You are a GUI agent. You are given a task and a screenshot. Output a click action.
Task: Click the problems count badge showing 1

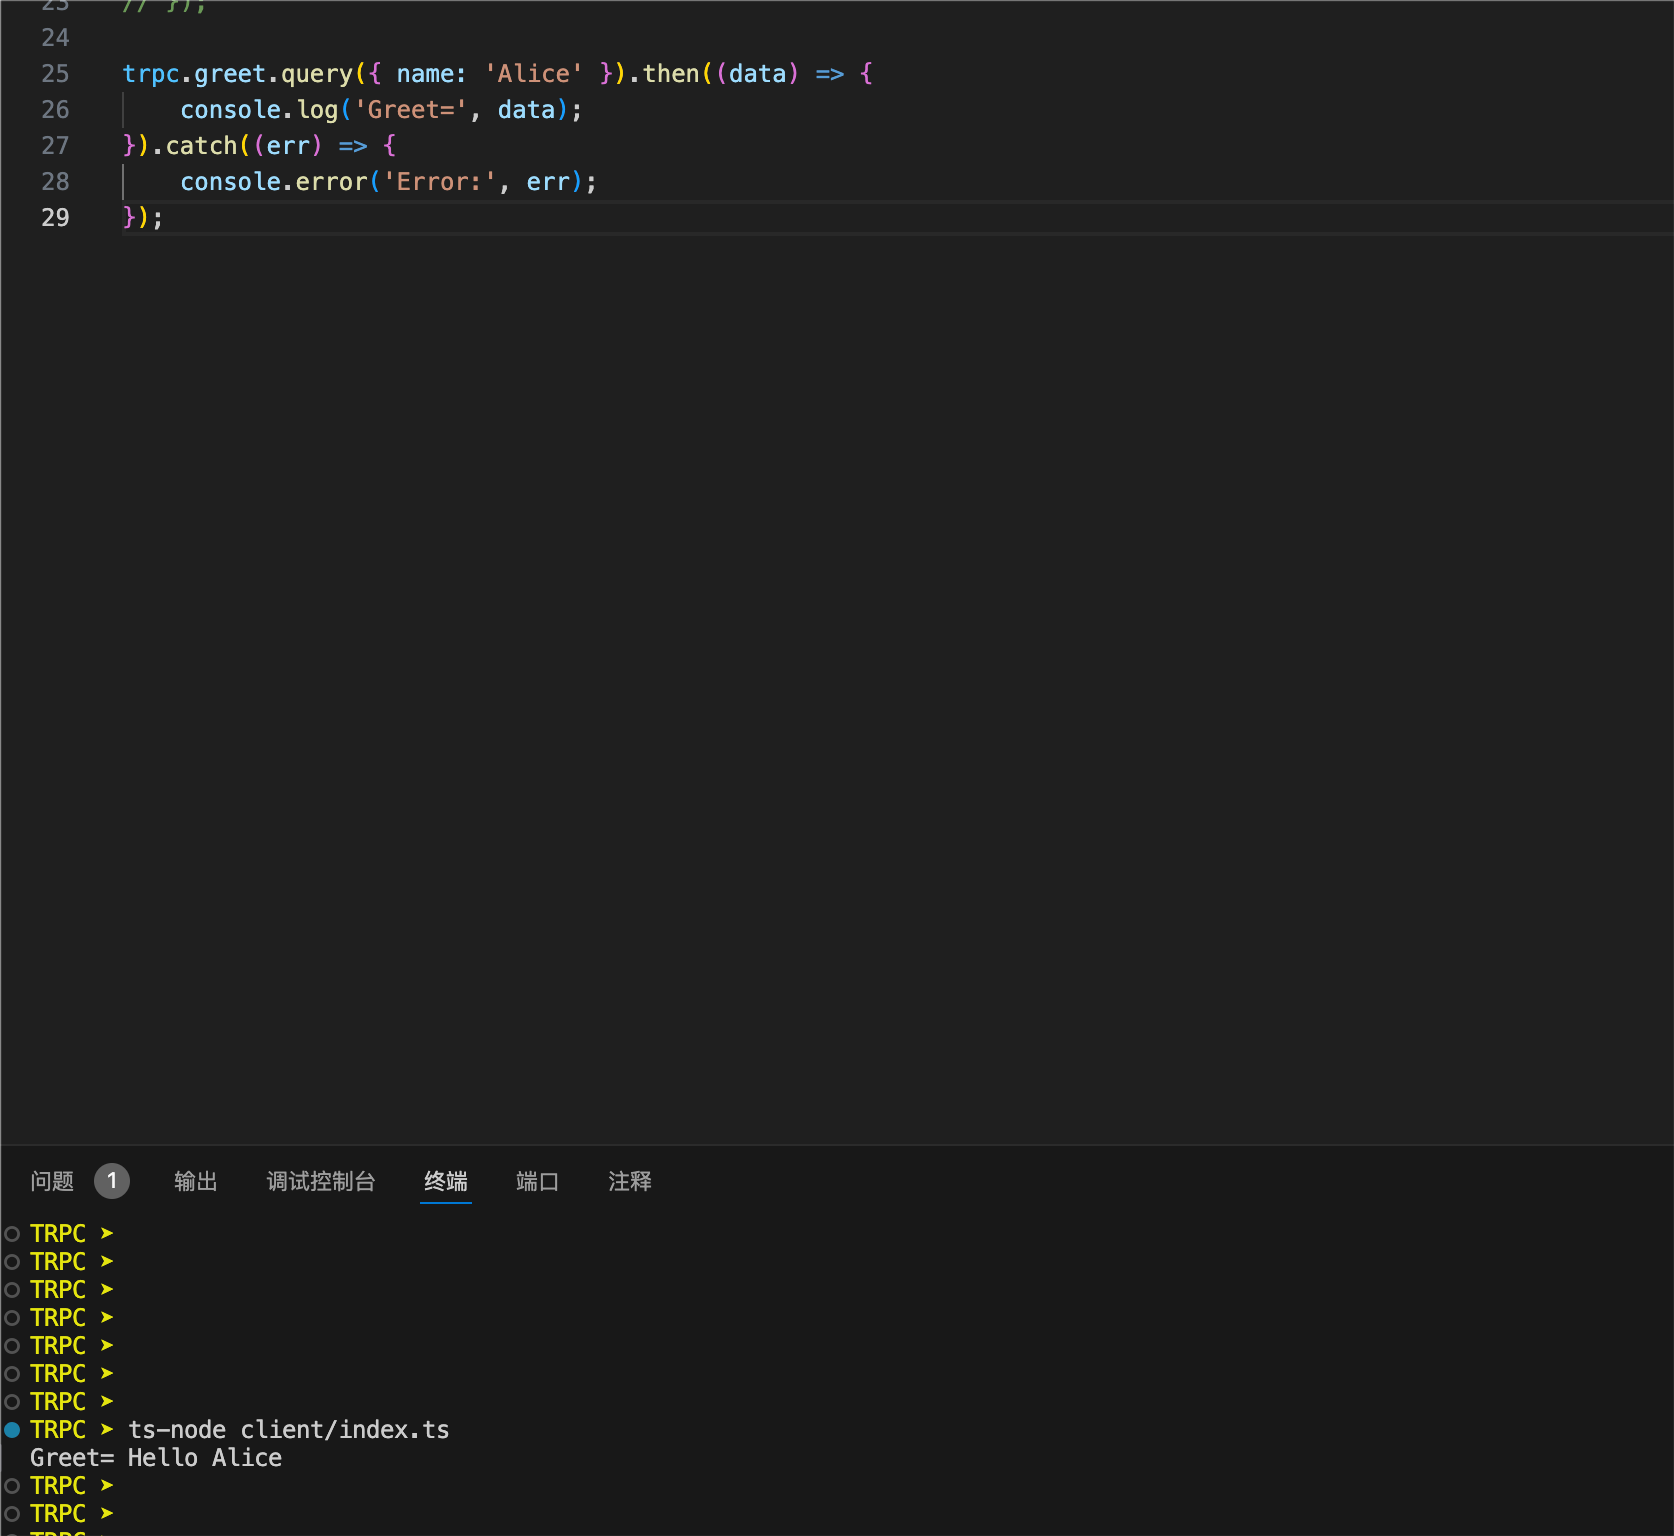click(x=112, y=1181)
